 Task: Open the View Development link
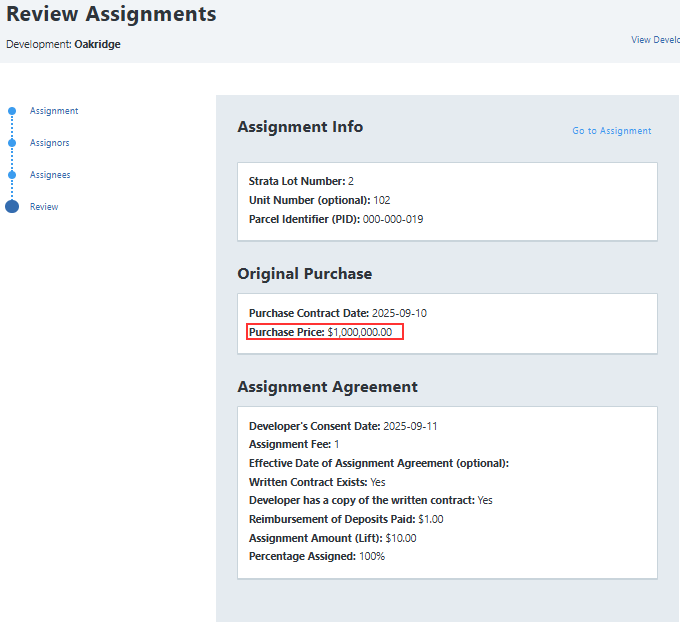click(x=655, y=40)
